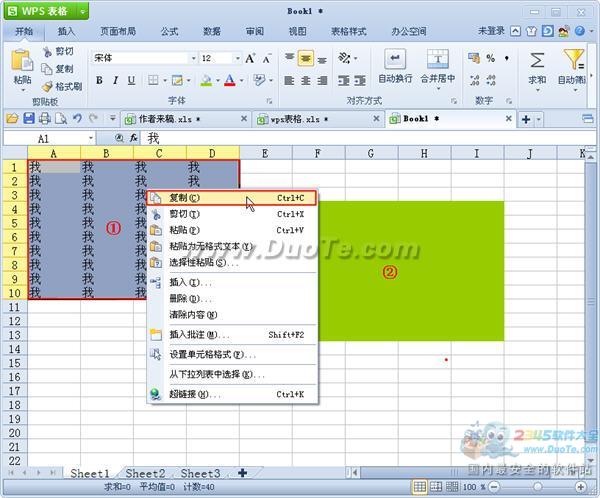Click the Print icon in quick toolbar

coord(45,119)
